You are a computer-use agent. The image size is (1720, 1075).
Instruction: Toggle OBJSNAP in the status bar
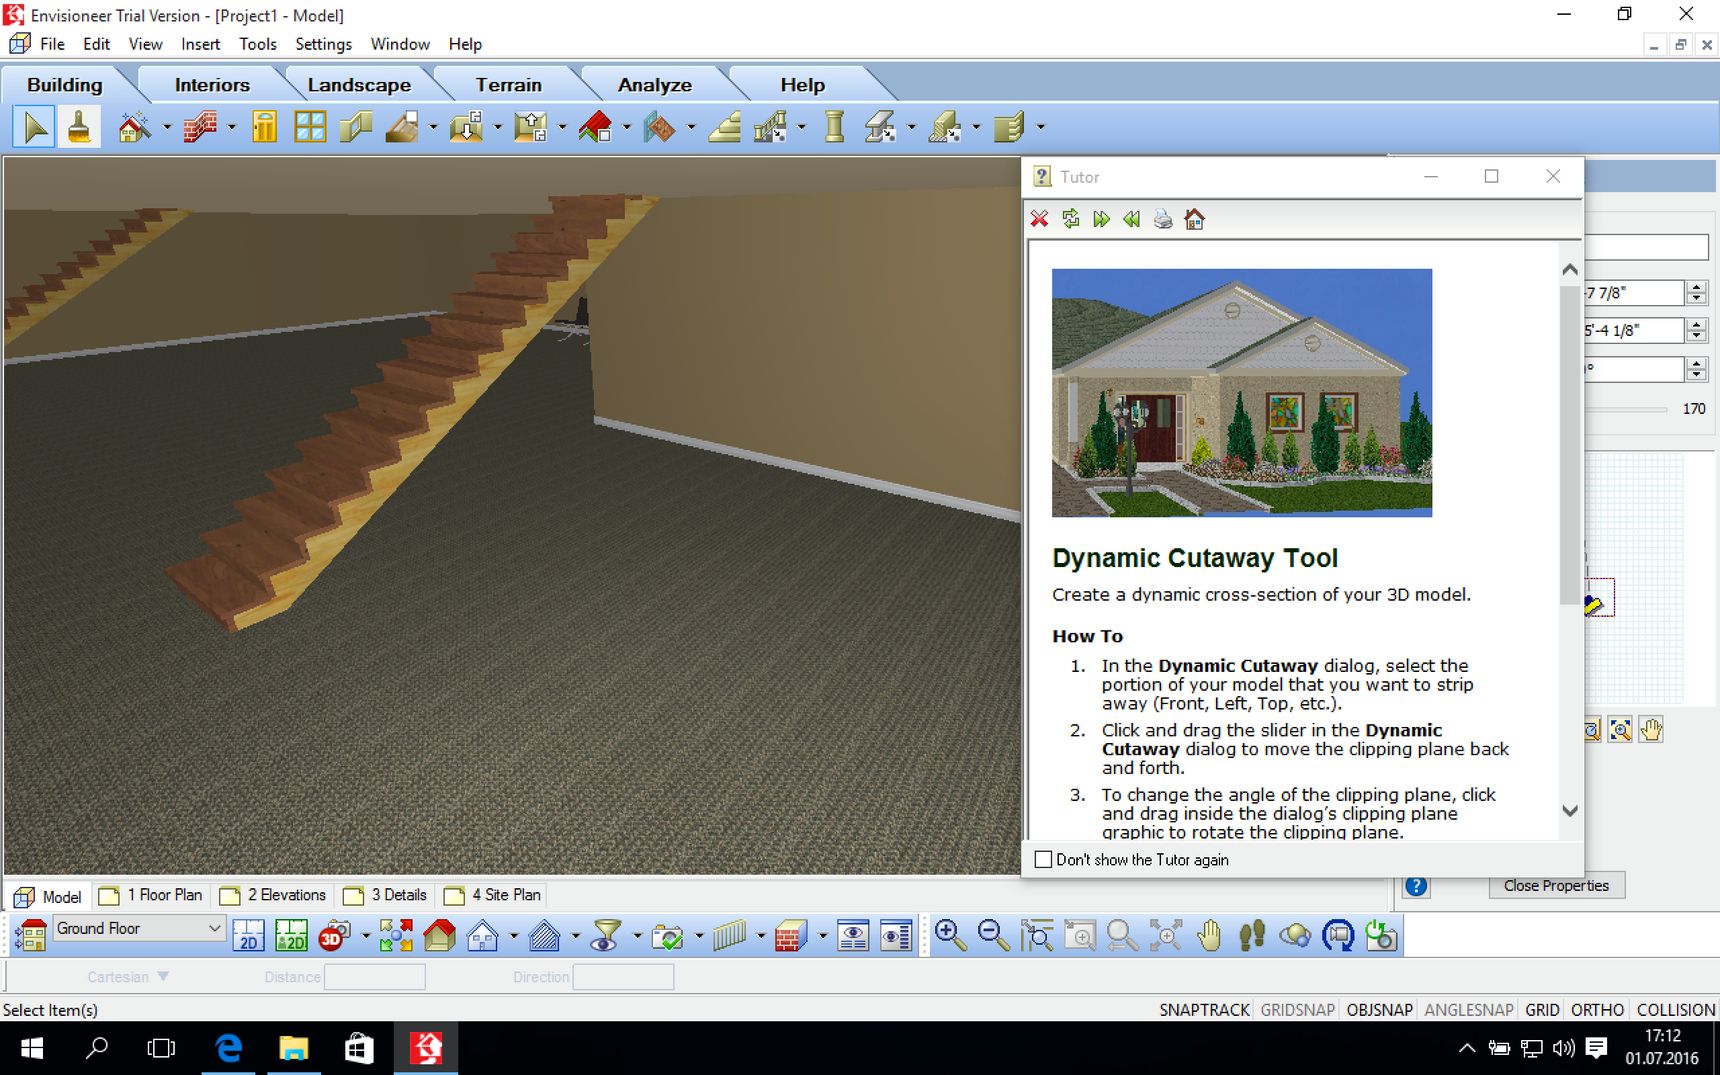click(1379, 1010)
